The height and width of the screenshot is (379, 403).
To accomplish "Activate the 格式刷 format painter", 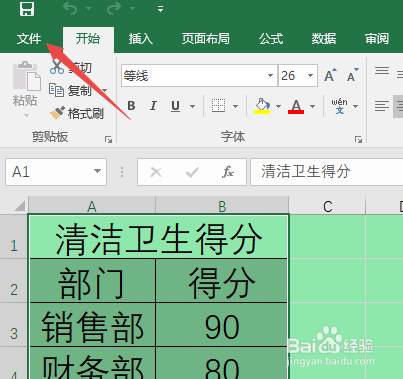I will click(x=76, y=113).
